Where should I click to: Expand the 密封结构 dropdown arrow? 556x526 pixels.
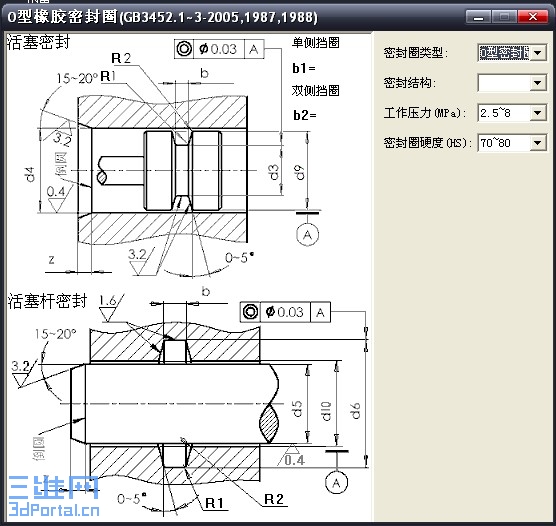[538, 83]
